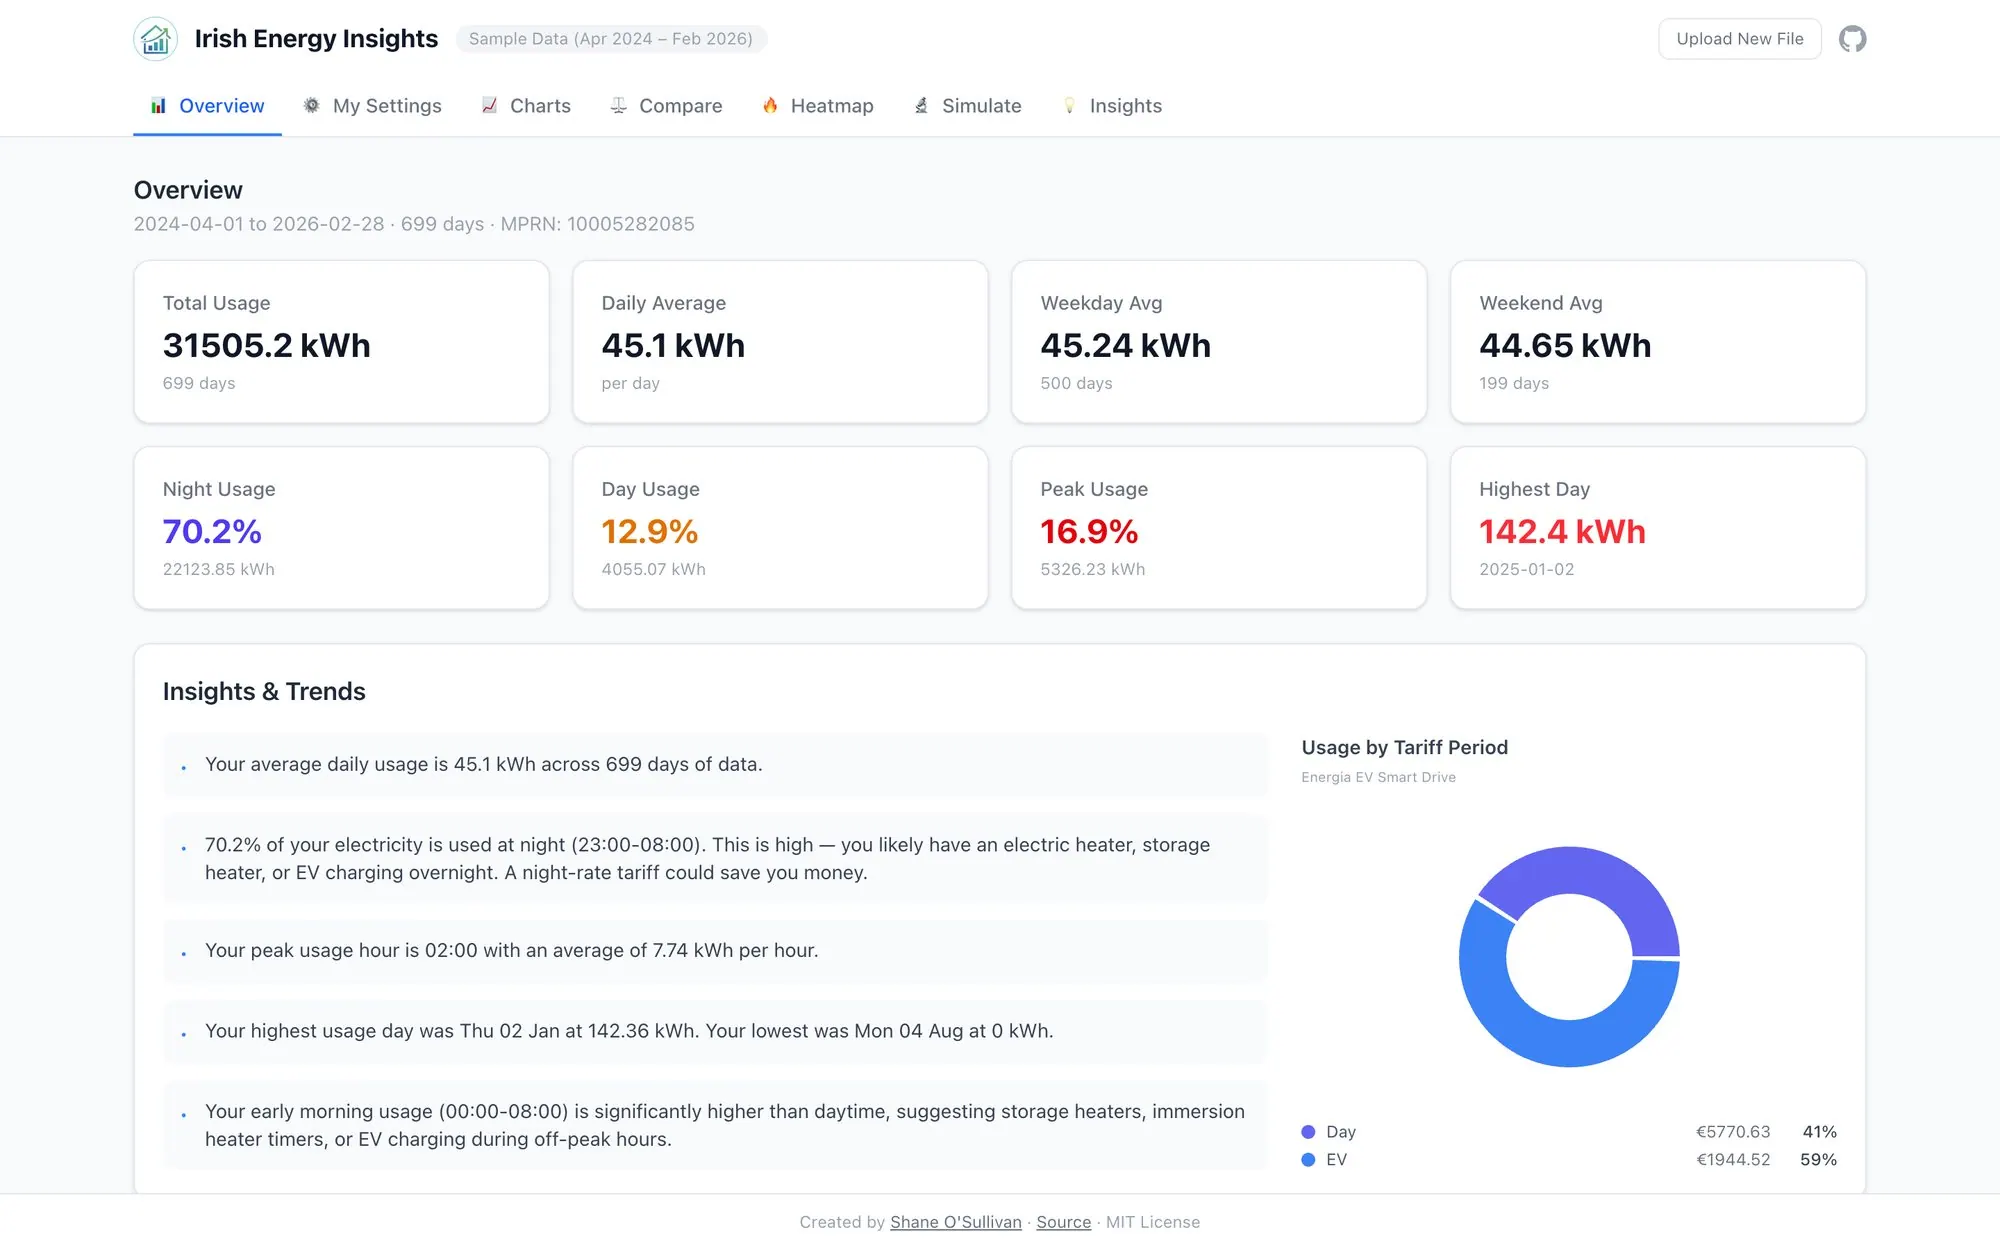Switch to the My Settings tab
The image size is (2000, 1250).
coord(372,106)
